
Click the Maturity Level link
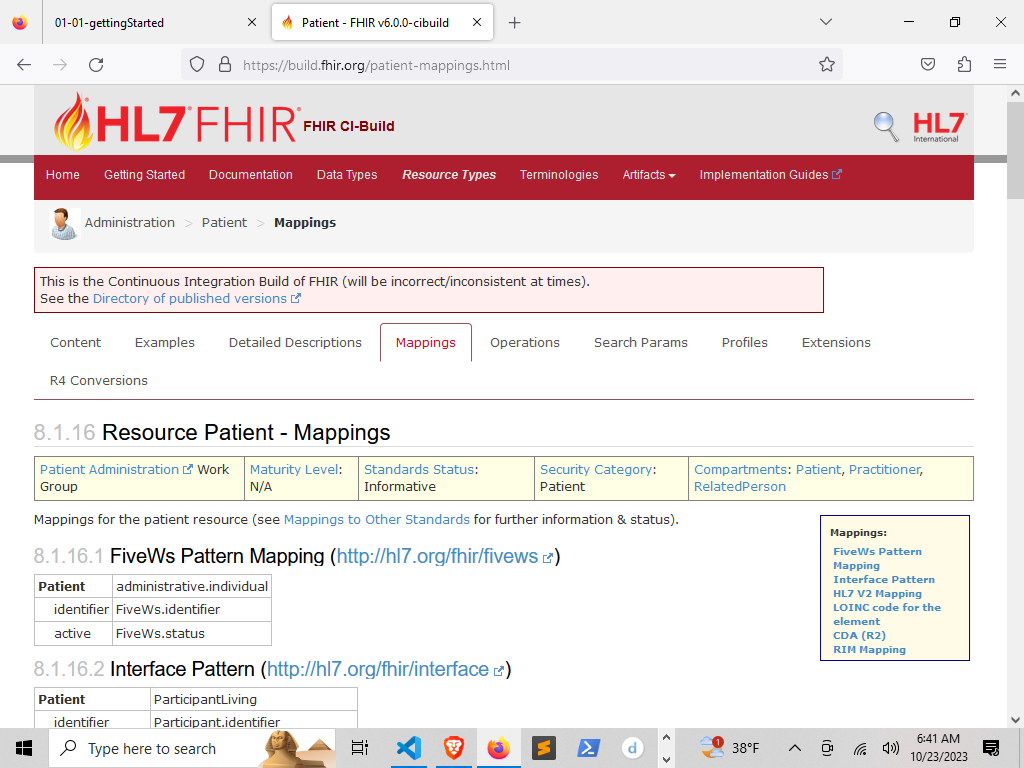pos(294,470)
